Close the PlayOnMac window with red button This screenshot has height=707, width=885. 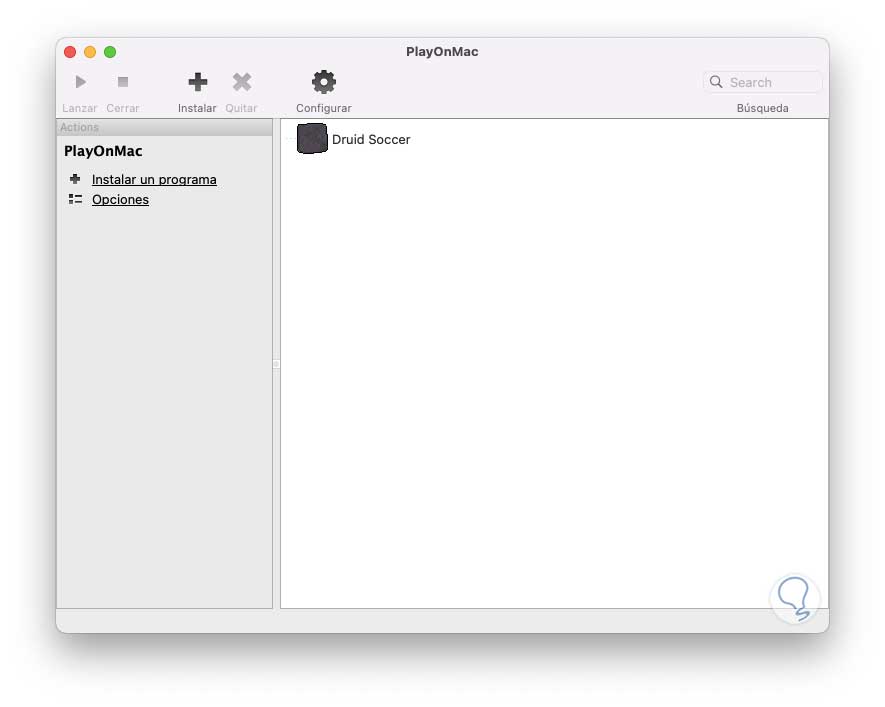pyautogui.click(x=70, y=52)
